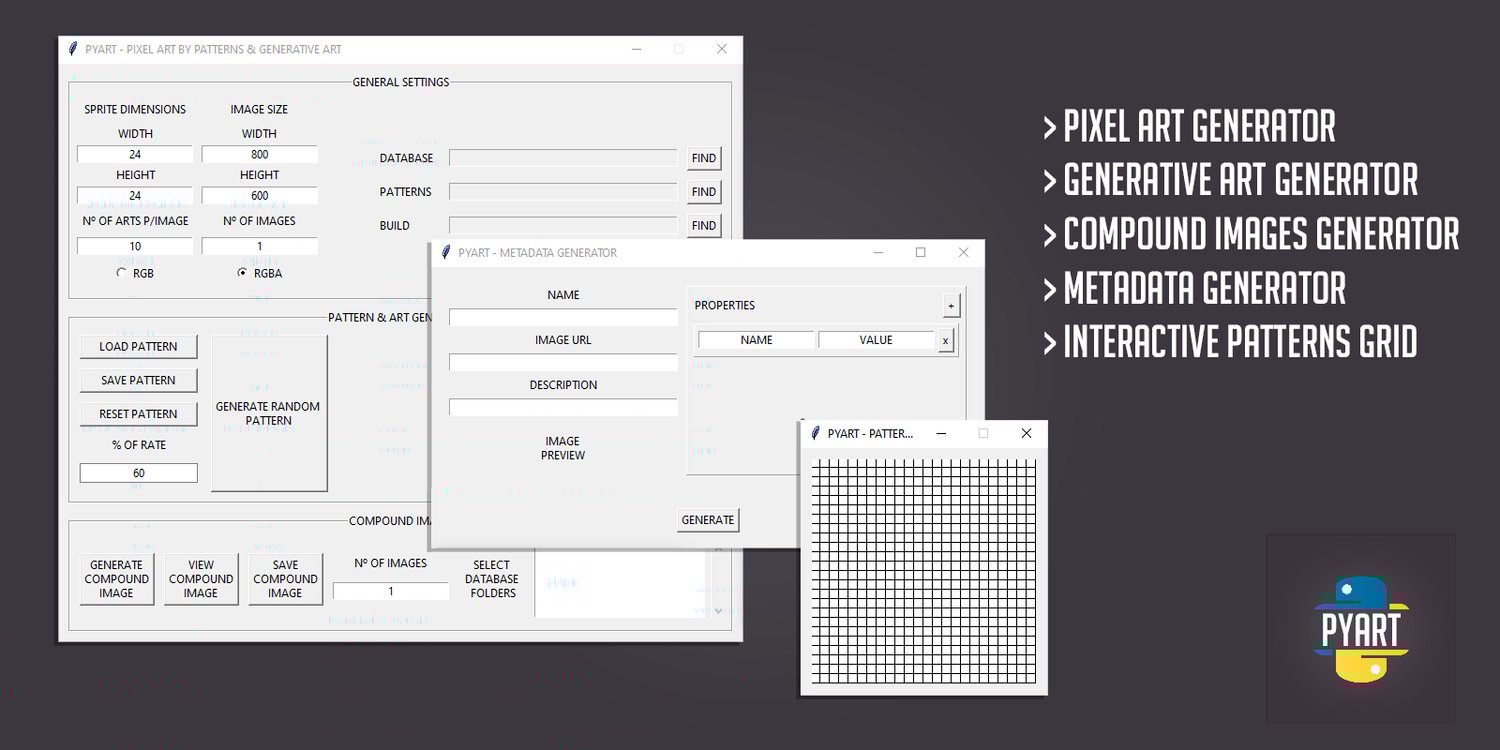Focus image size HEIGHT field showing 600
Viewport: 1500px width, 750px height.
point(260,196)
